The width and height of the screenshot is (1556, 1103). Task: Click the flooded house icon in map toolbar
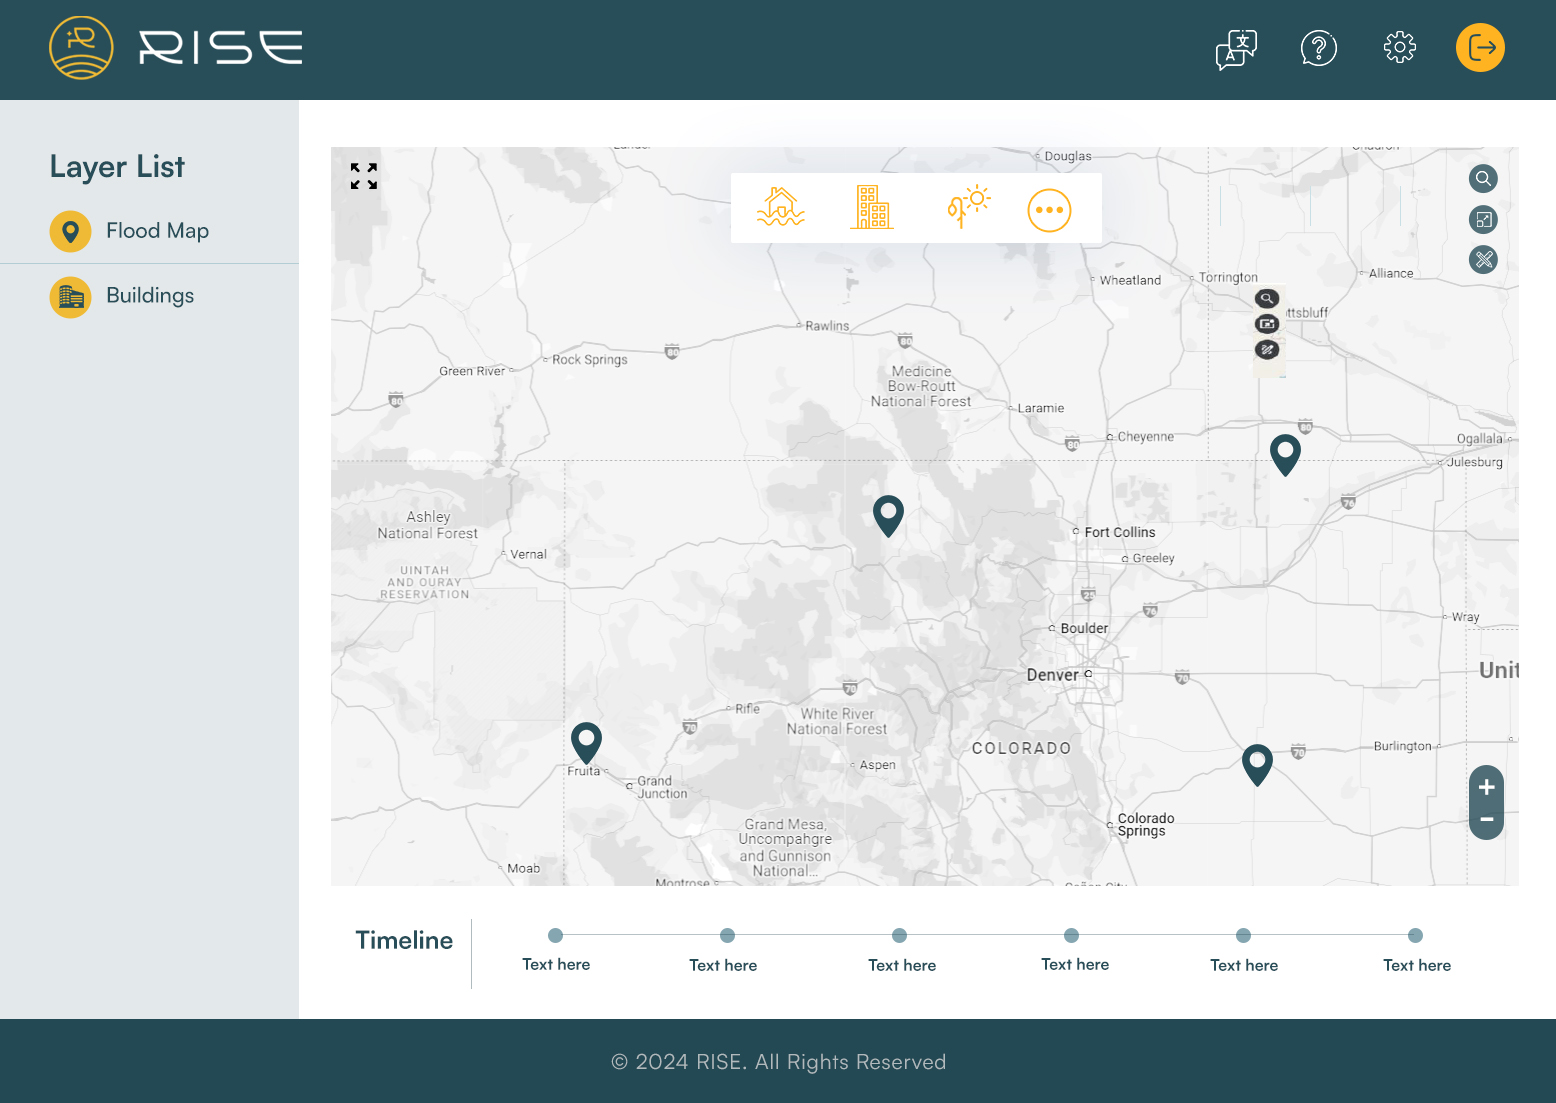pos(781,208)
